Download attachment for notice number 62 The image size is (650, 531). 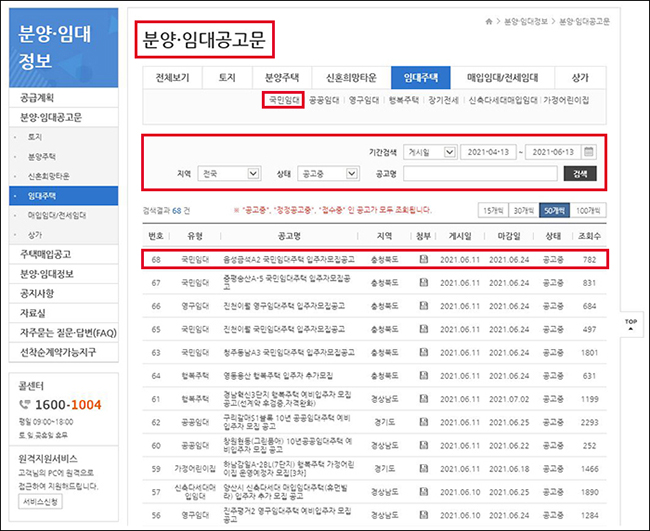click(x=423, y=422)
